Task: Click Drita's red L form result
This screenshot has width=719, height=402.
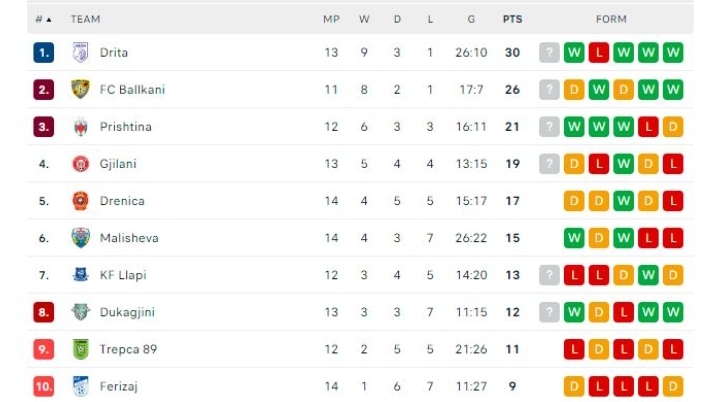Action: coord(598,52)
